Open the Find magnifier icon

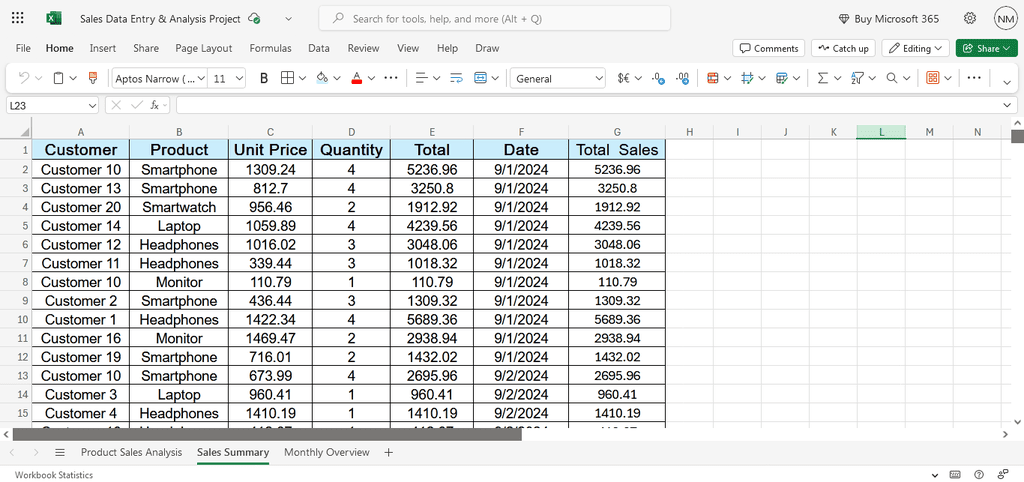tap(891, 78)
